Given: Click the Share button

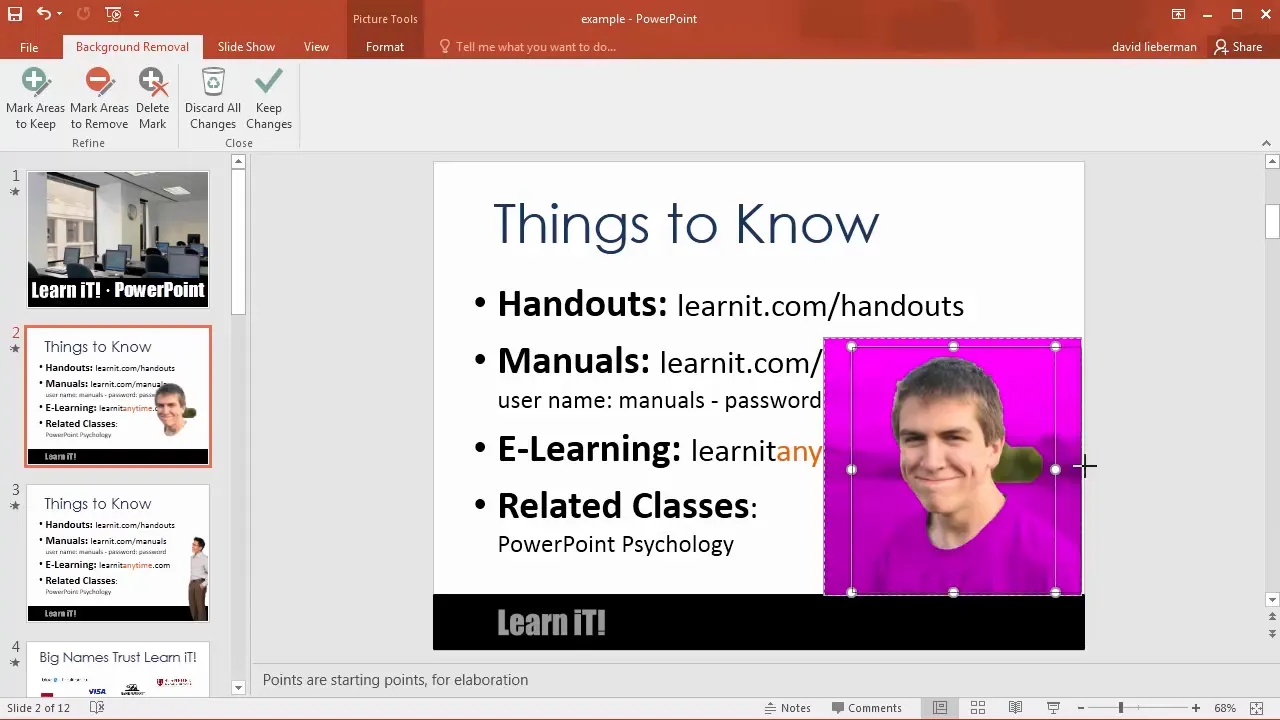Looking at the screenshot, I should tap(1238, 47).
